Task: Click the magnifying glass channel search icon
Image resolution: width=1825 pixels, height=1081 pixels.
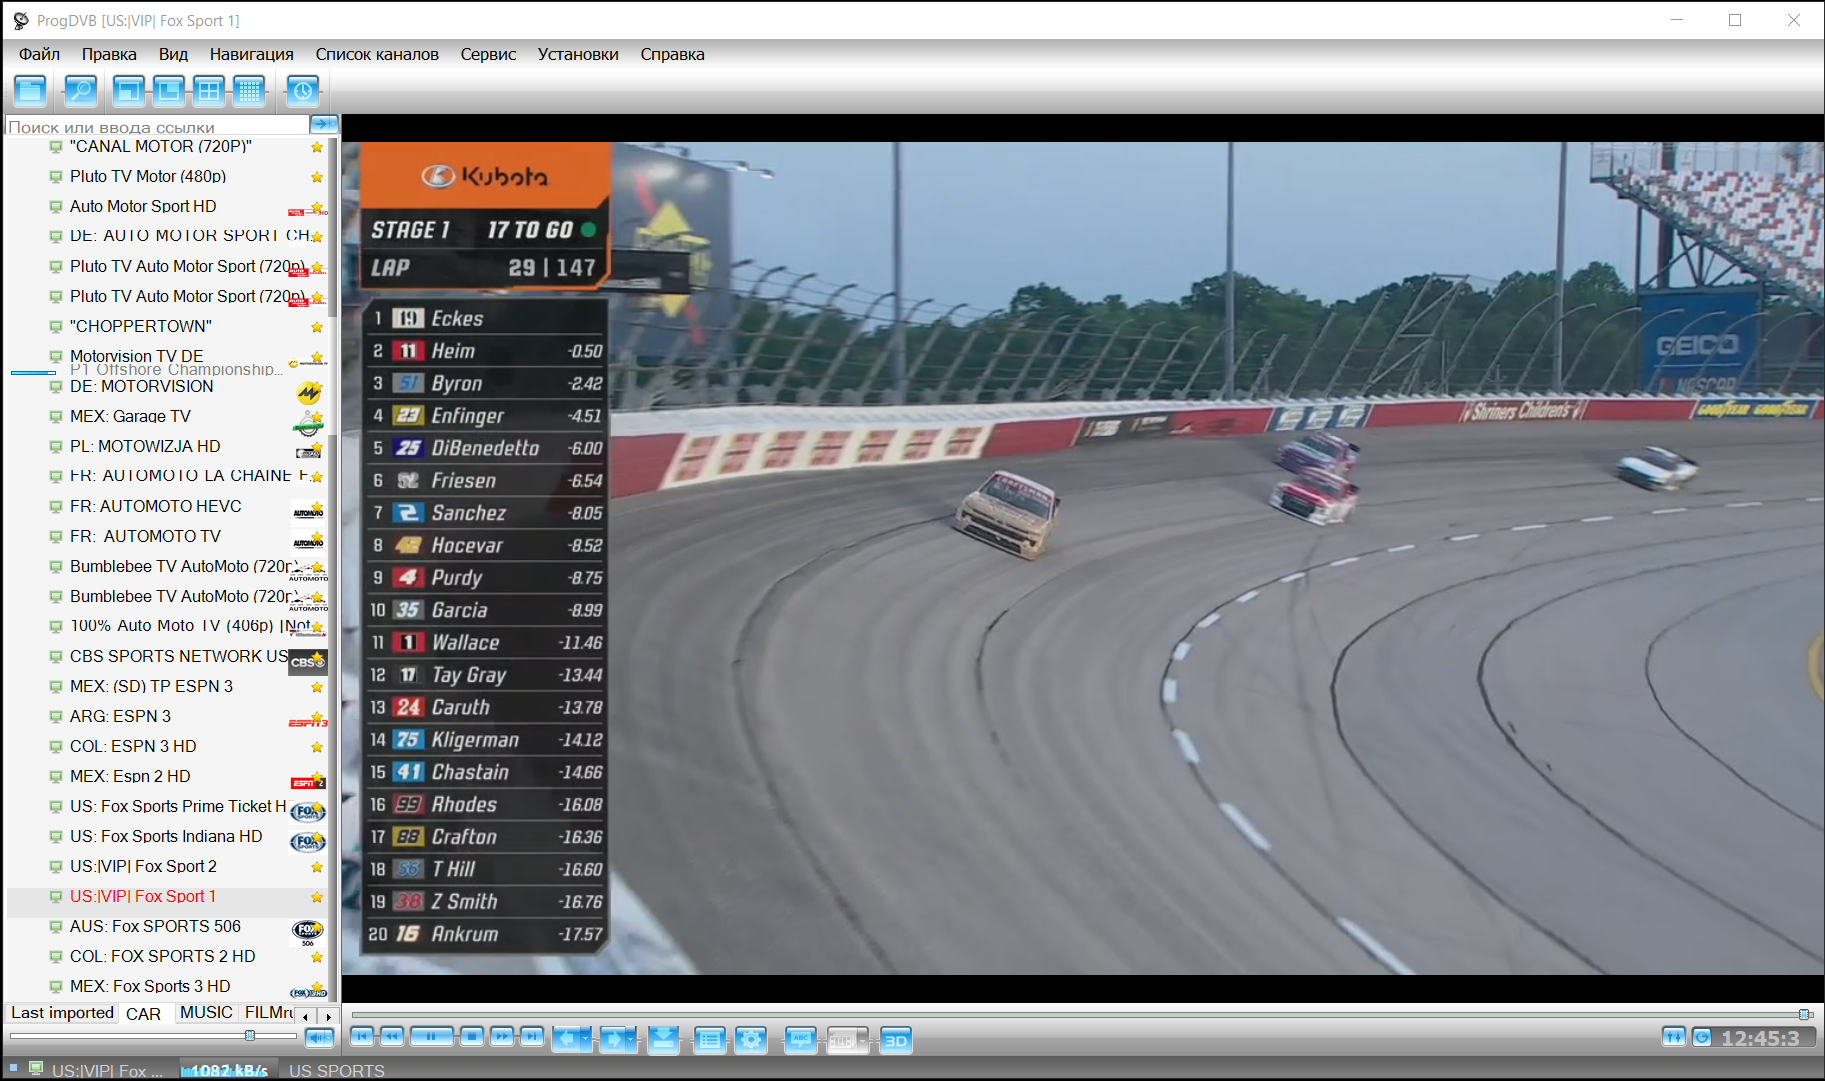Action: coord(80,91)
